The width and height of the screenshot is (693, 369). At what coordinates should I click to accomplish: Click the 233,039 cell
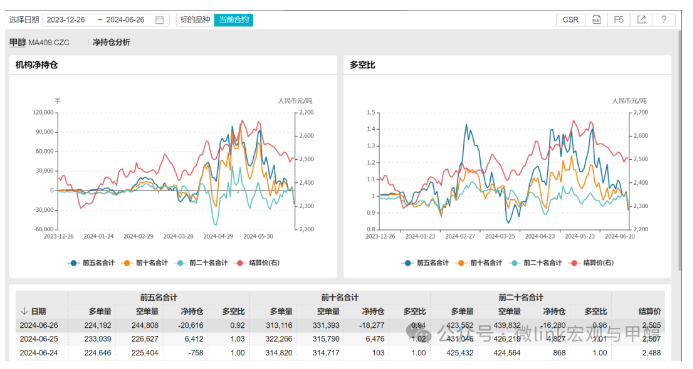click(x=98, y=339)
